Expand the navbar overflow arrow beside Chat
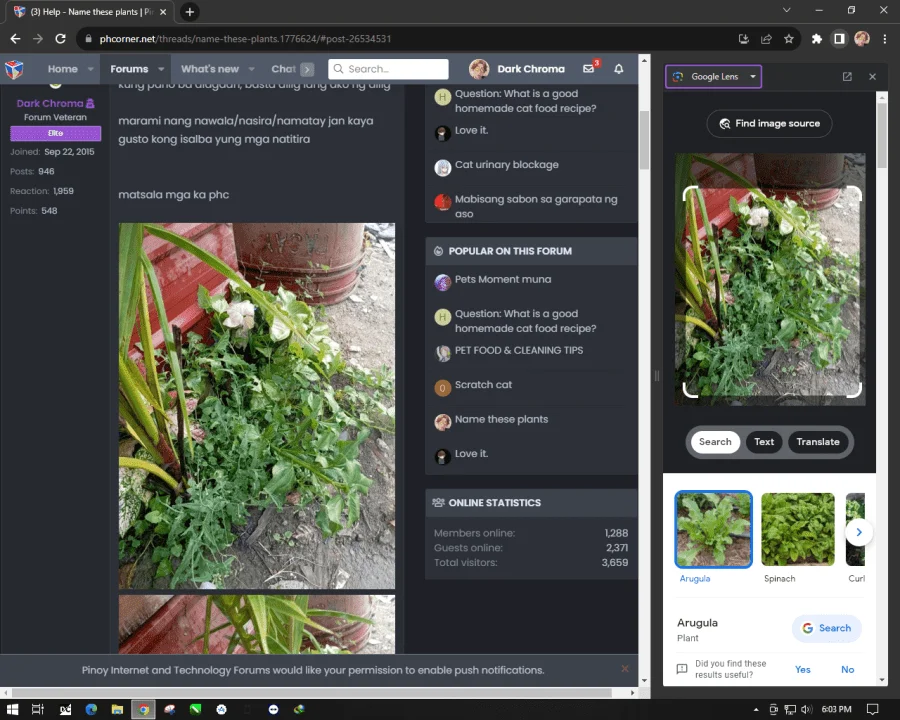This screenshot has width=900, height=720. click(x=307, y=69)
